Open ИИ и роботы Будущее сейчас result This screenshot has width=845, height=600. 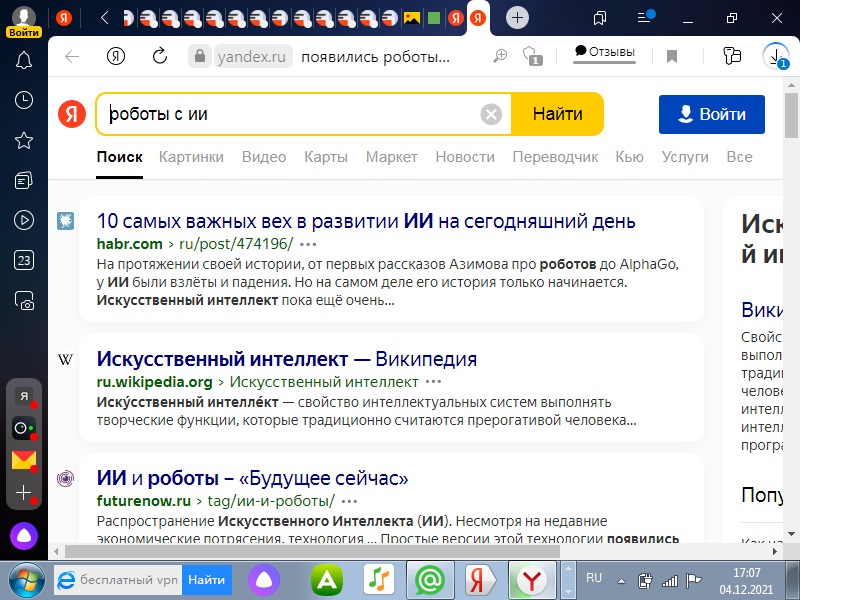point(252,478)
